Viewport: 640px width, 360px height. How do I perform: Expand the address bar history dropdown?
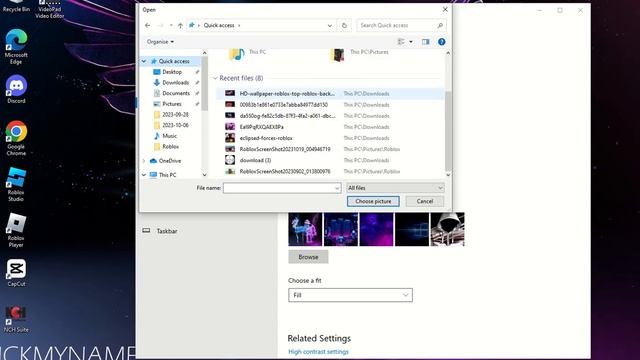pos(329,25)
